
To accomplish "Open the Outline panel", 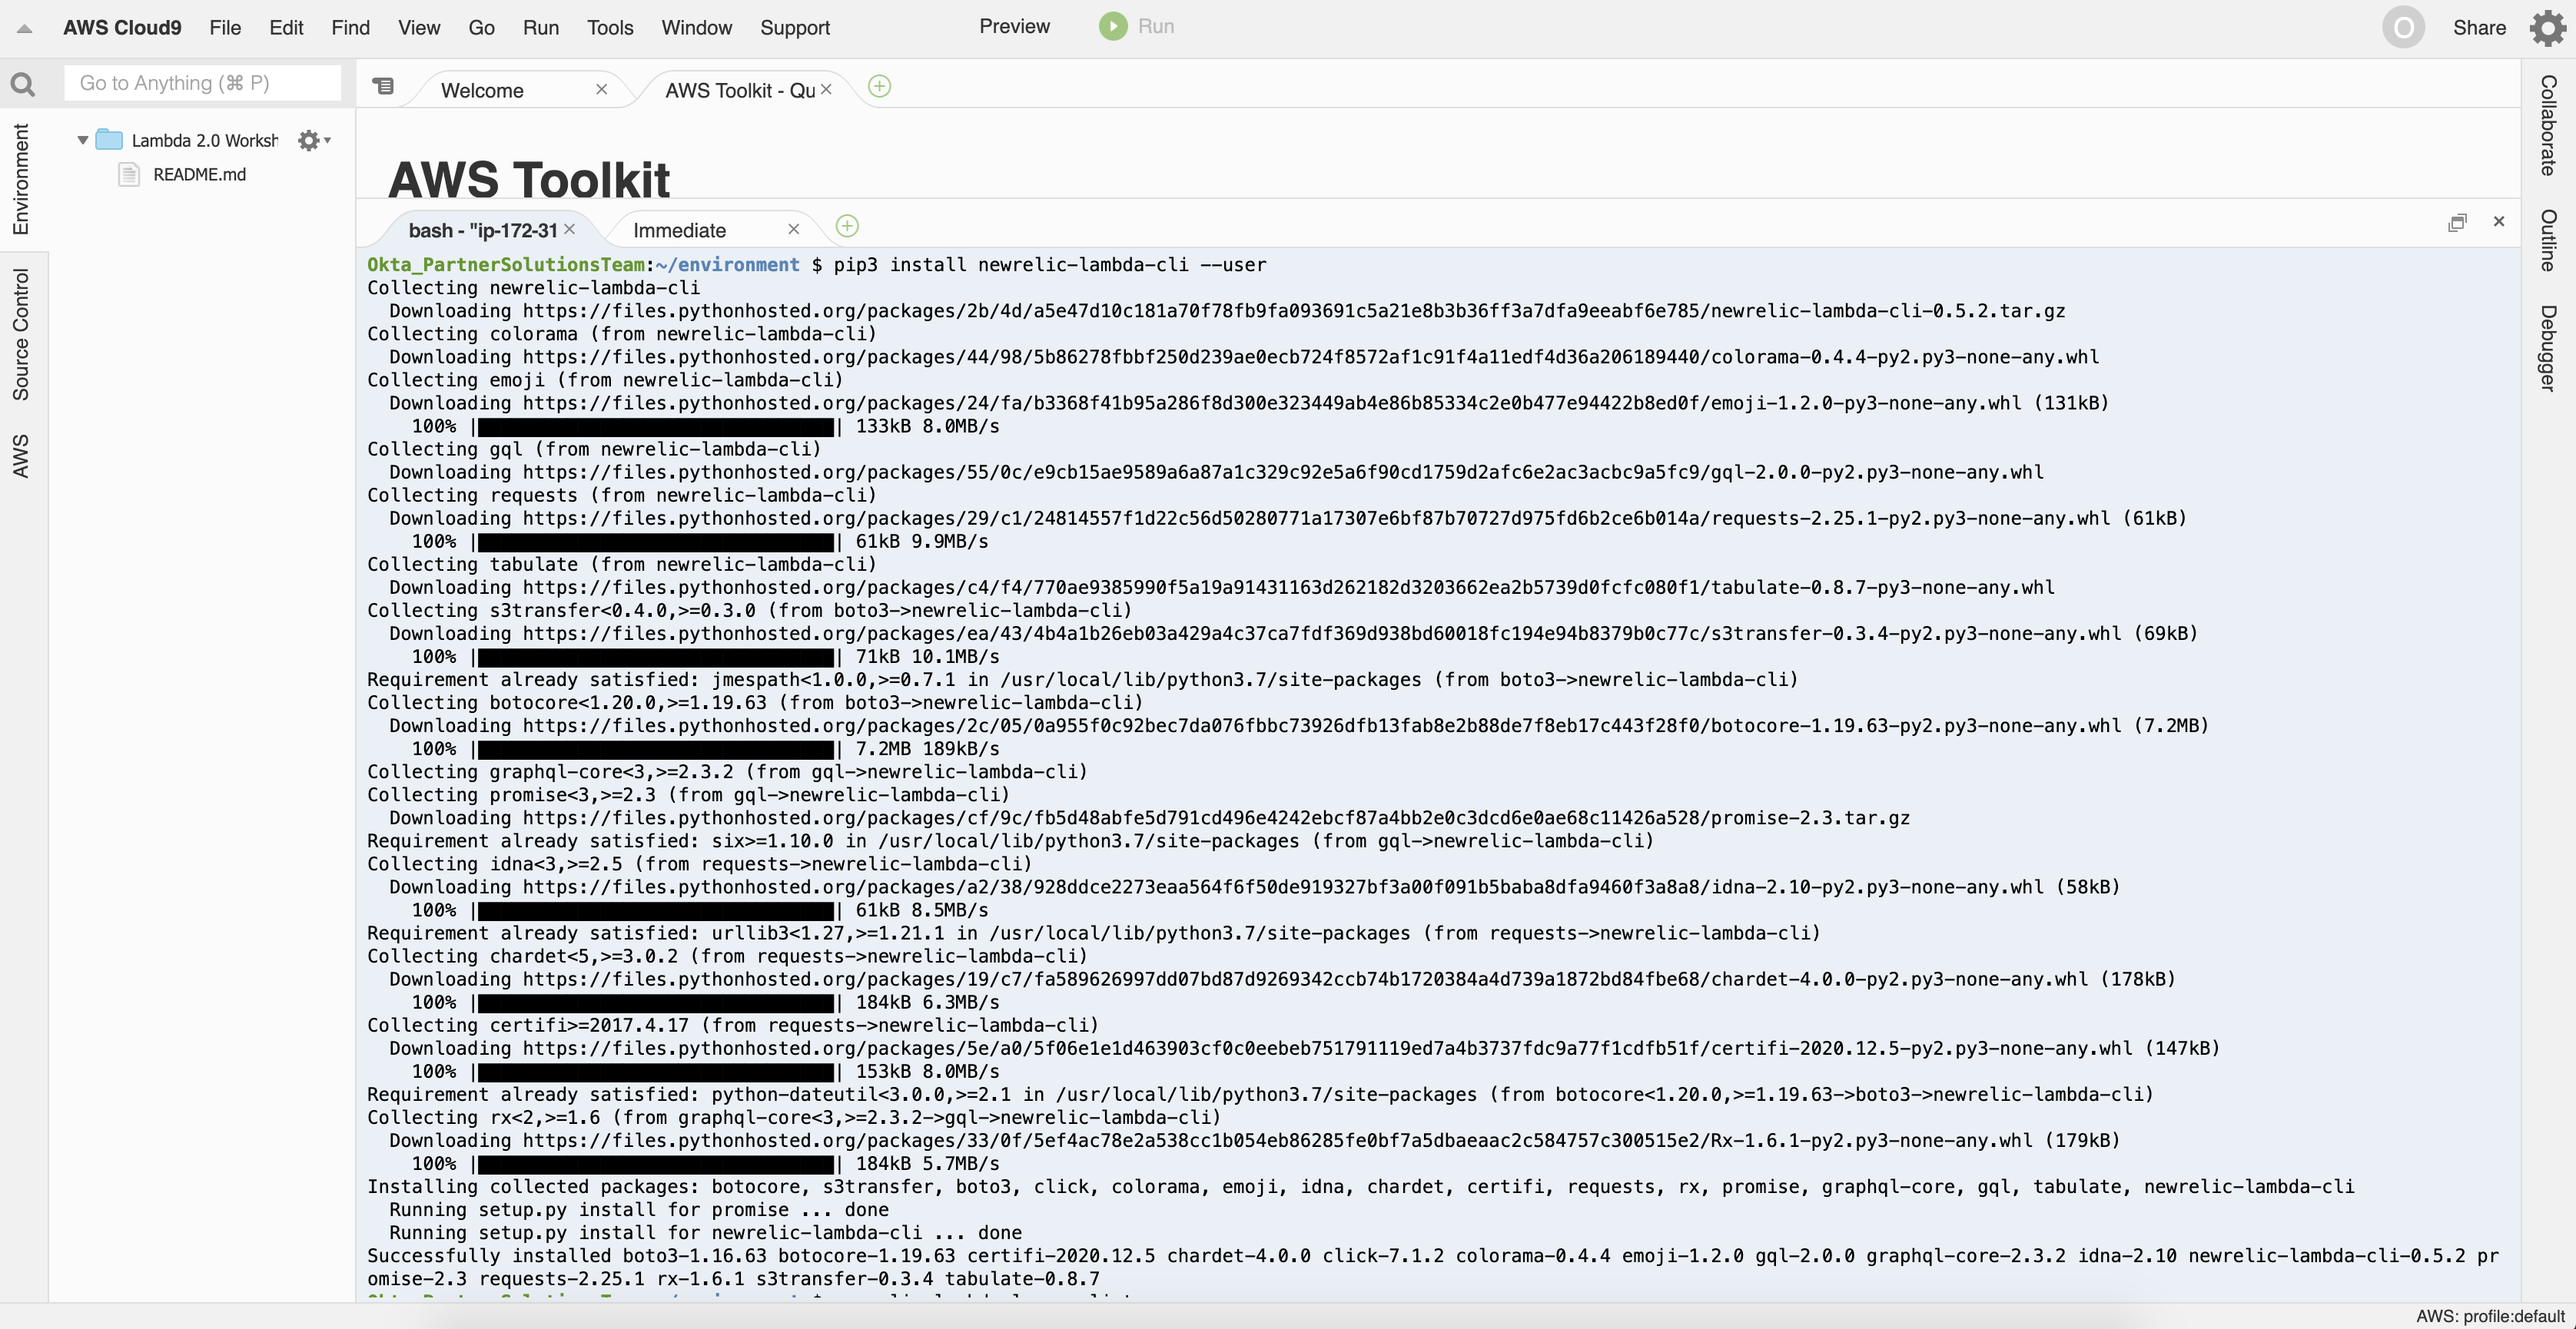I will coord(2549,240).
